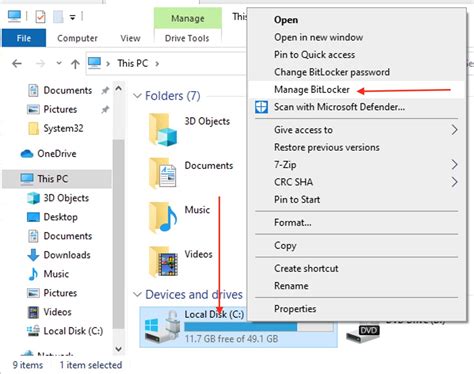
Task: Collapse the Folders (7) group
Action: point(137,96)
